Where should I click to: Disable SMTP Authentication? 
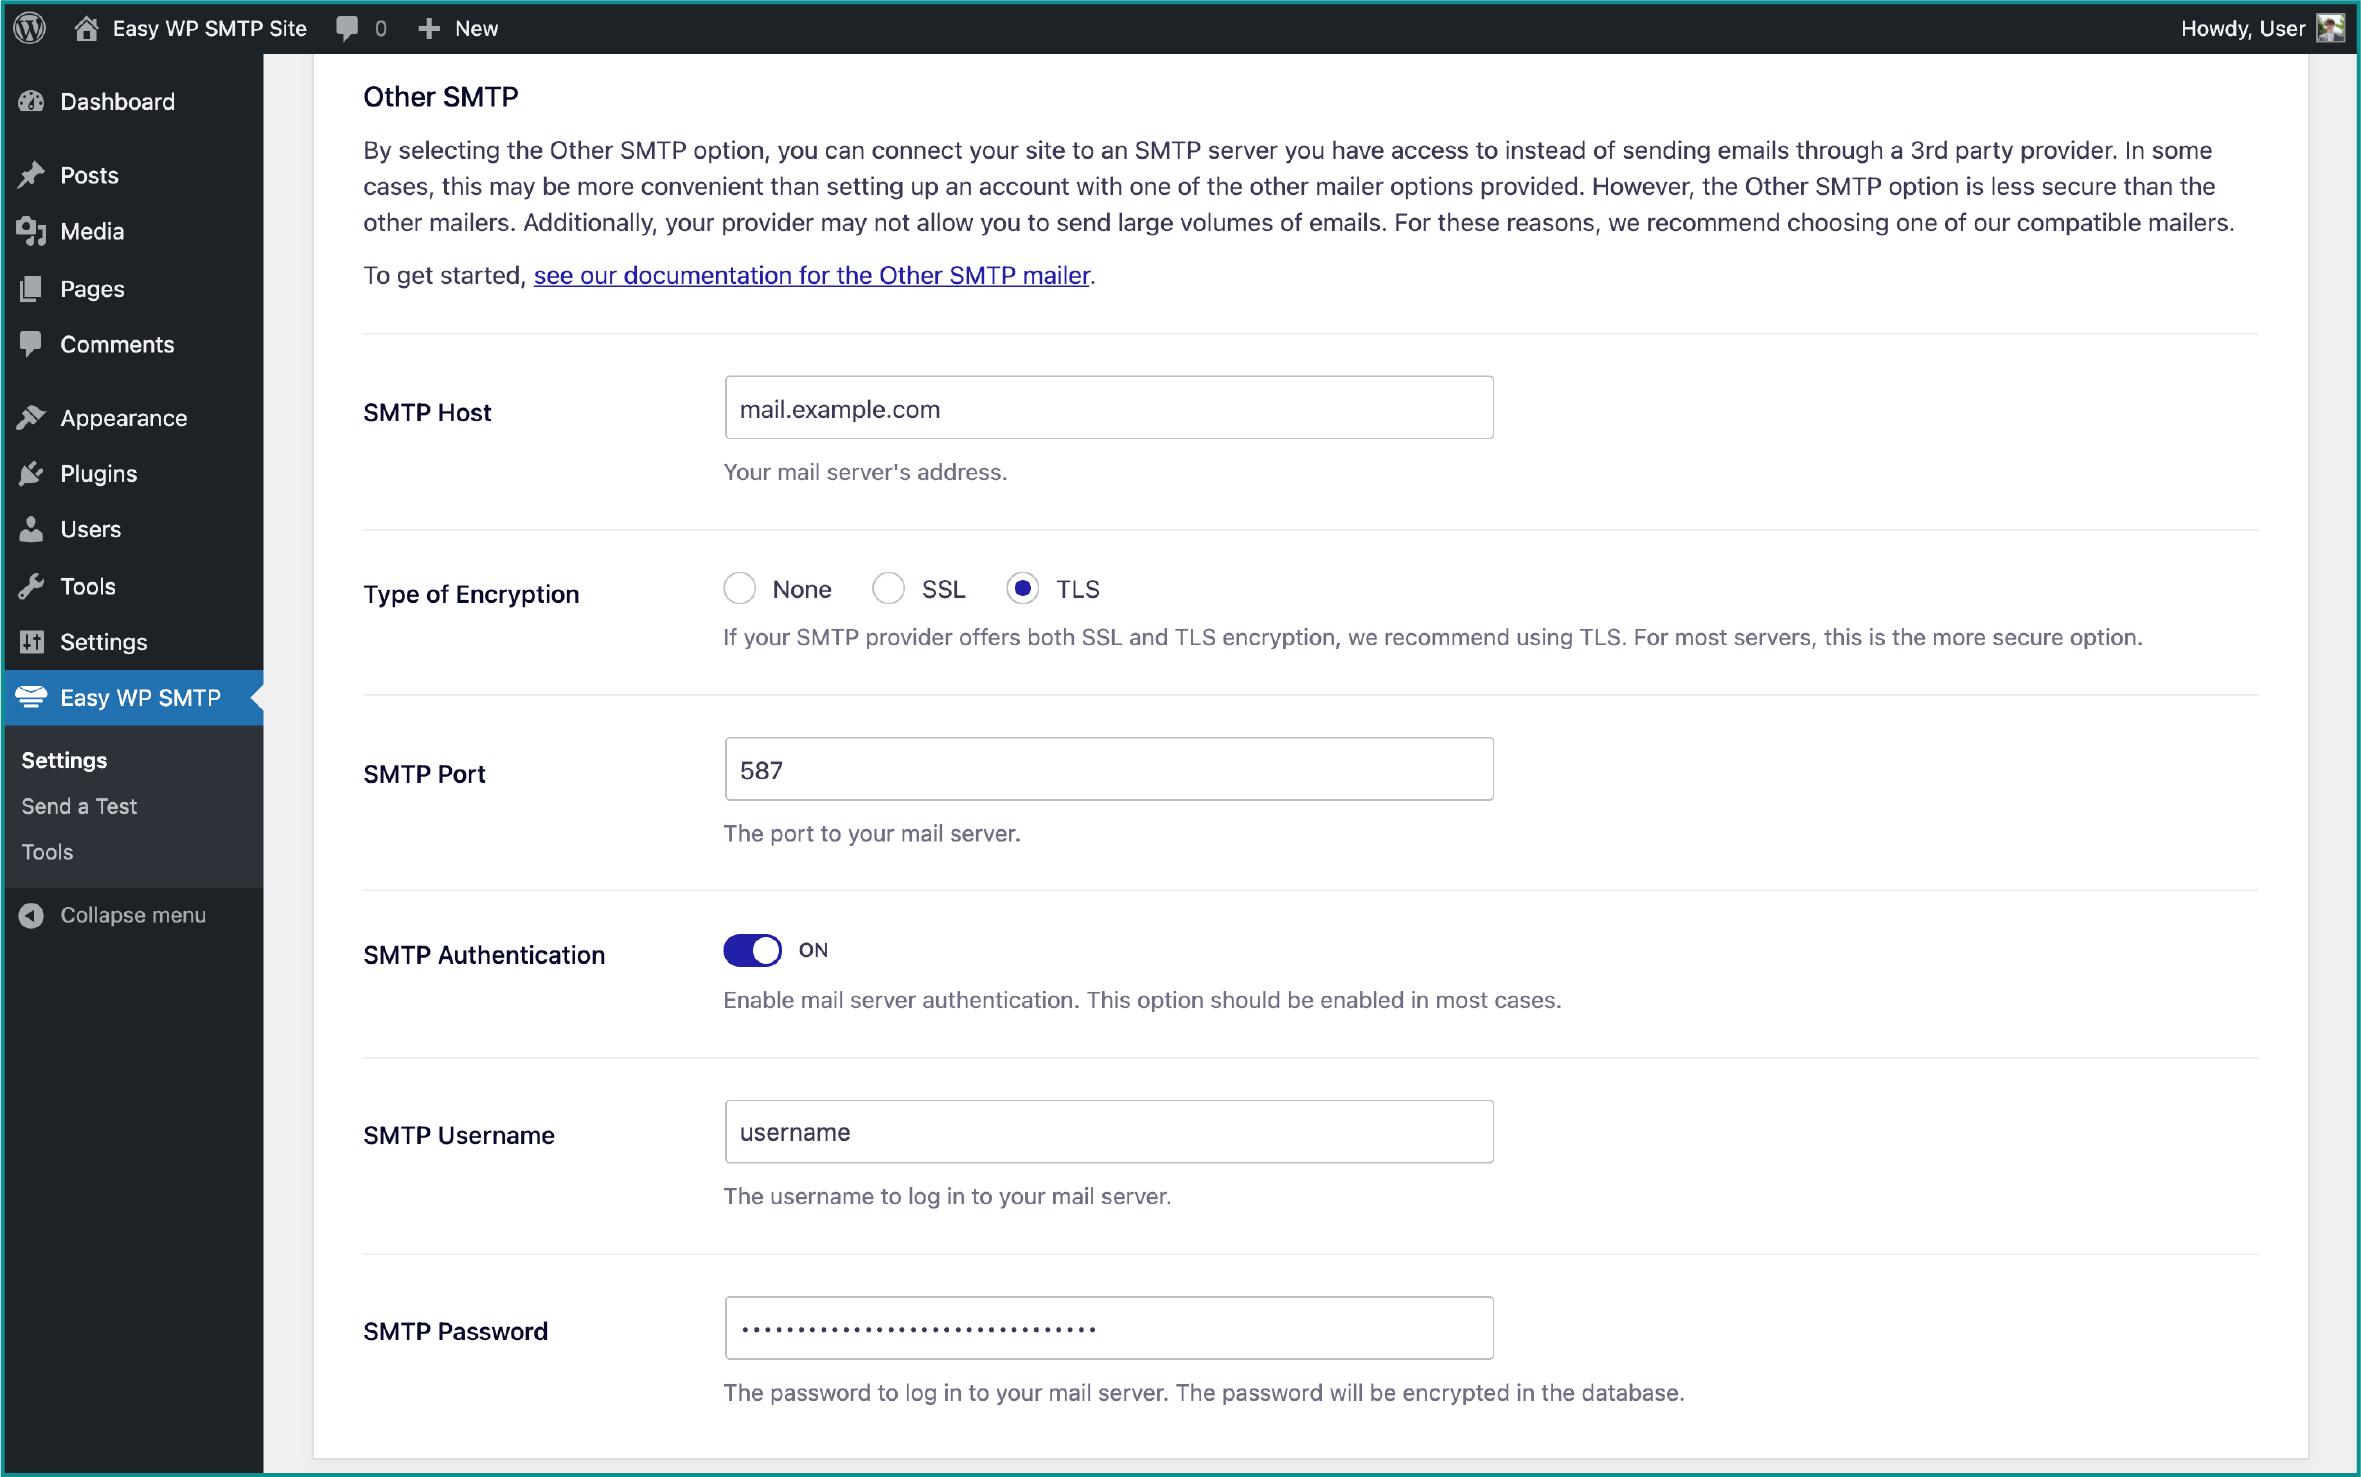[751, 950]
